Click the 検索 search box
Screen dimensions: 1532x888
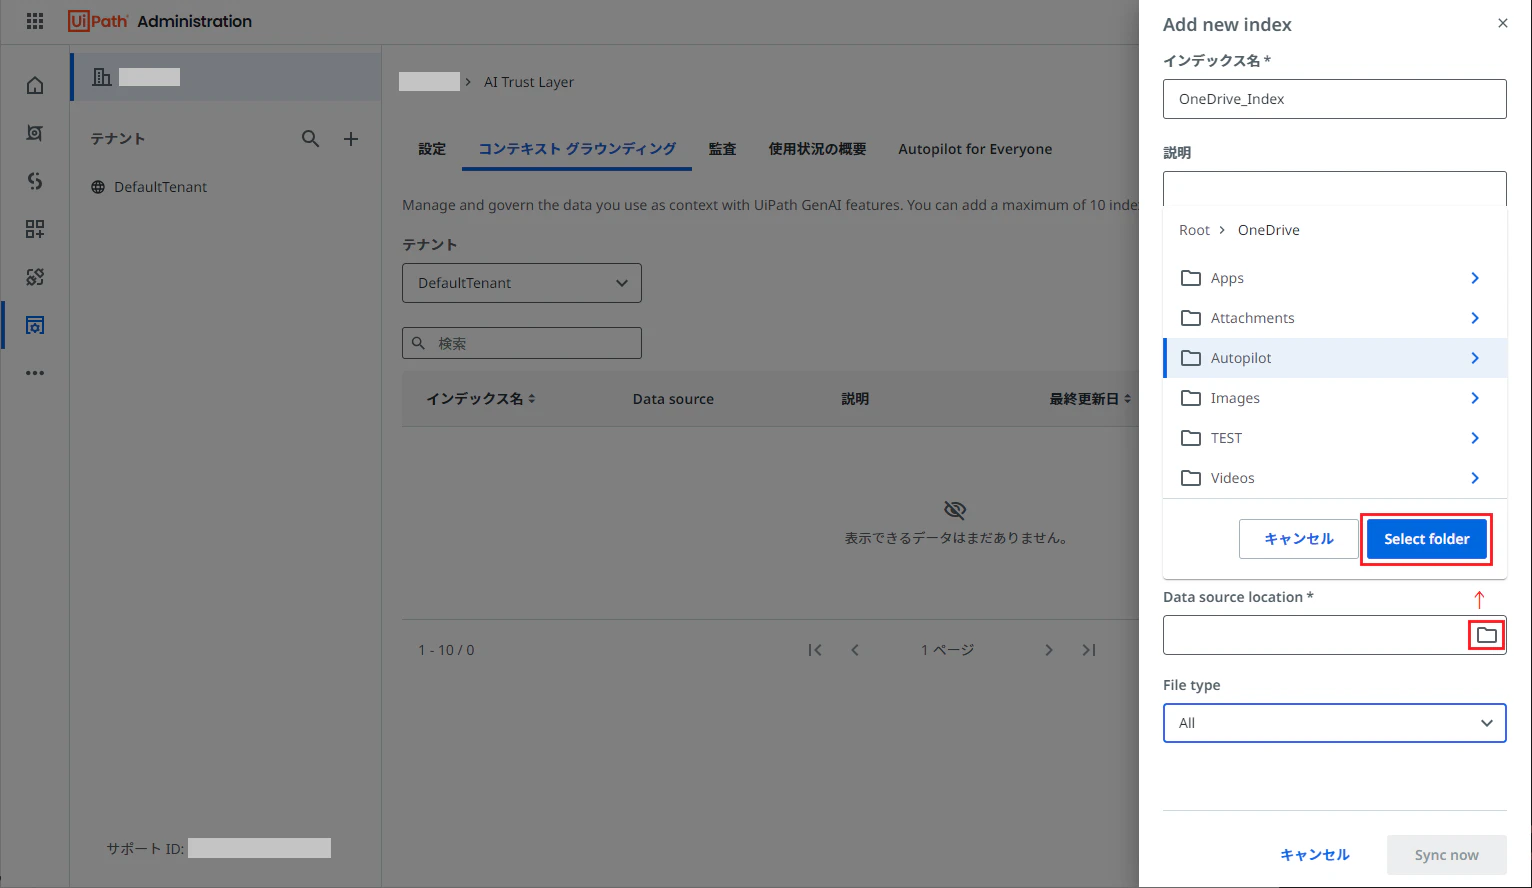(x=522, y=343)
